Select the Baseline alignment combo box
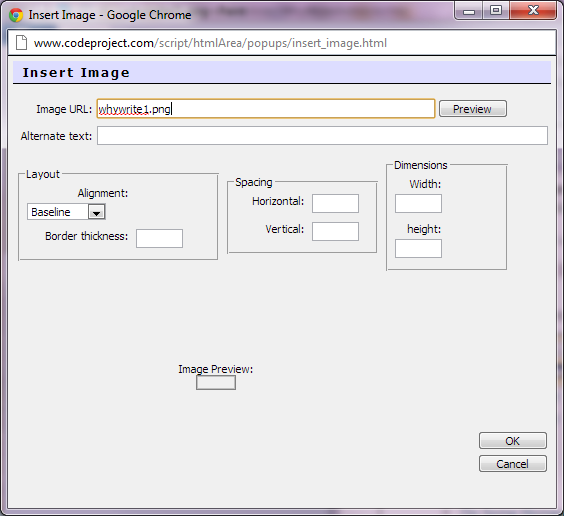This screenshot has height=516, width=564. point(66,212)
